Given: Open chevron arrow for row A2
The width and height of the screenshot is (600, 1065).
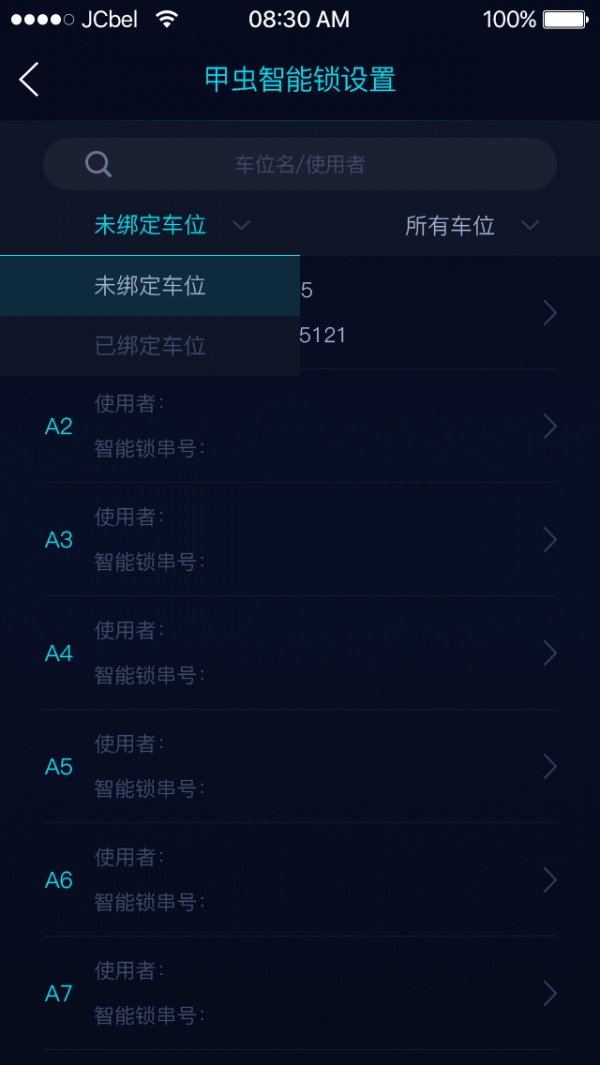Looking at the screenshot, I should [x=549, y=427].
